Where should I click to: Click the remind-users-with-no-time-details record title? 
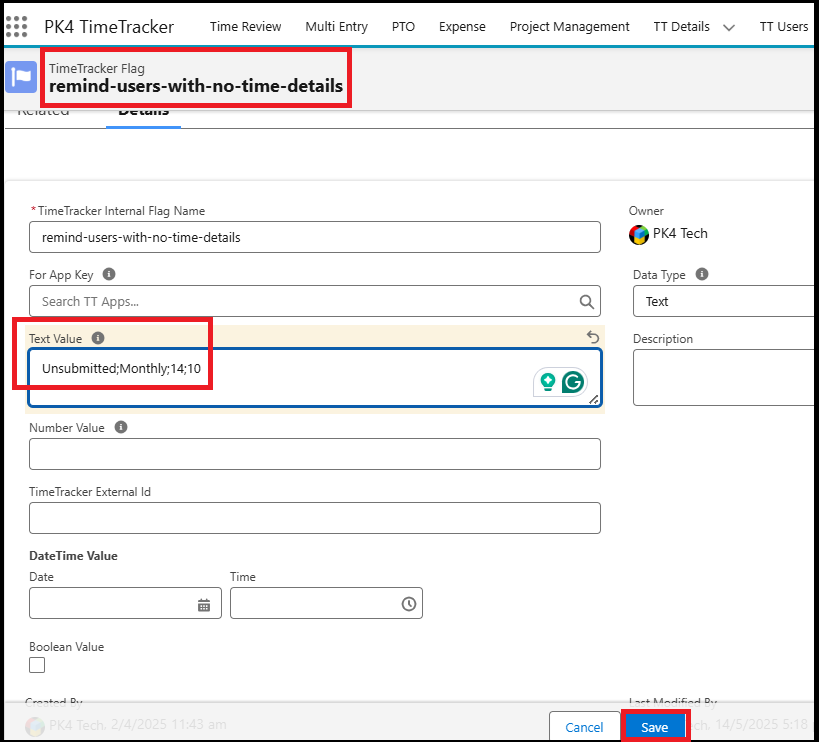(196, 86)
